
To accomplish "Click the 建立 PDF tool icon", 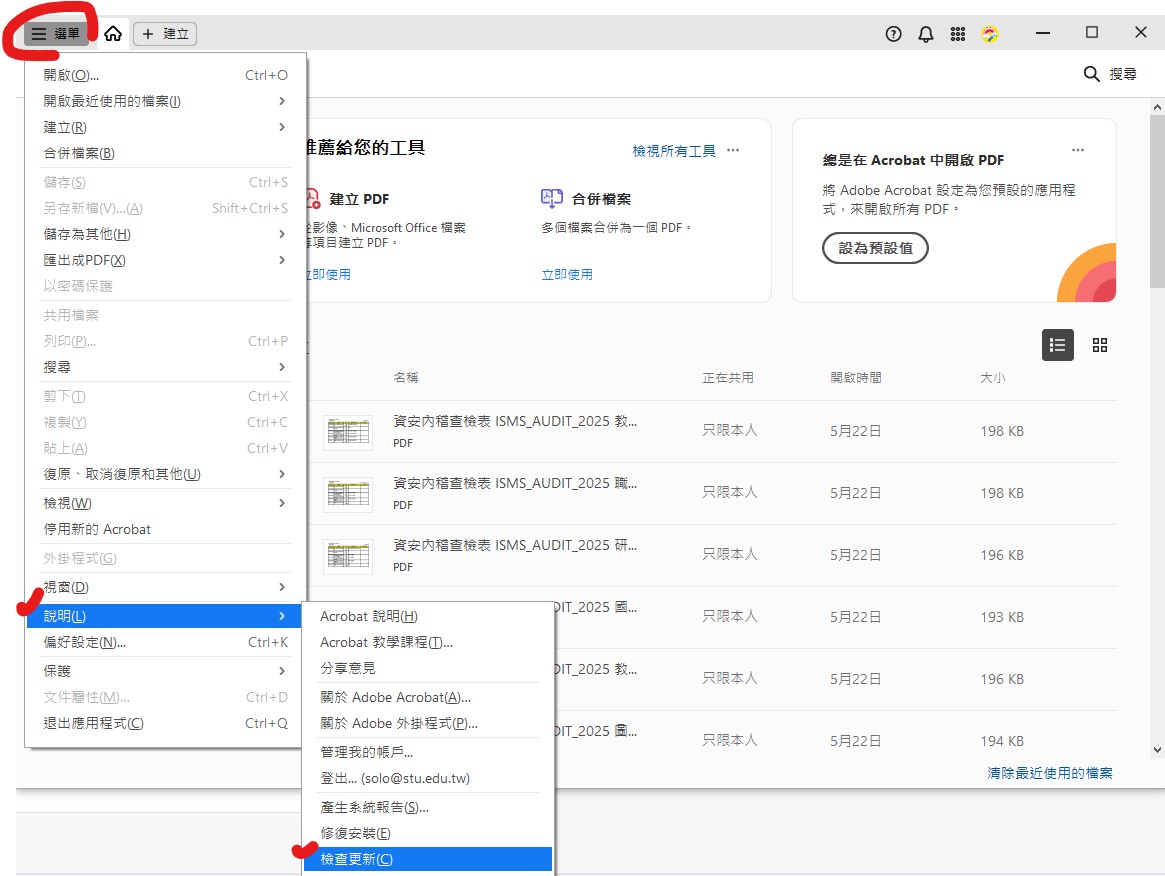I will [314, 198].
